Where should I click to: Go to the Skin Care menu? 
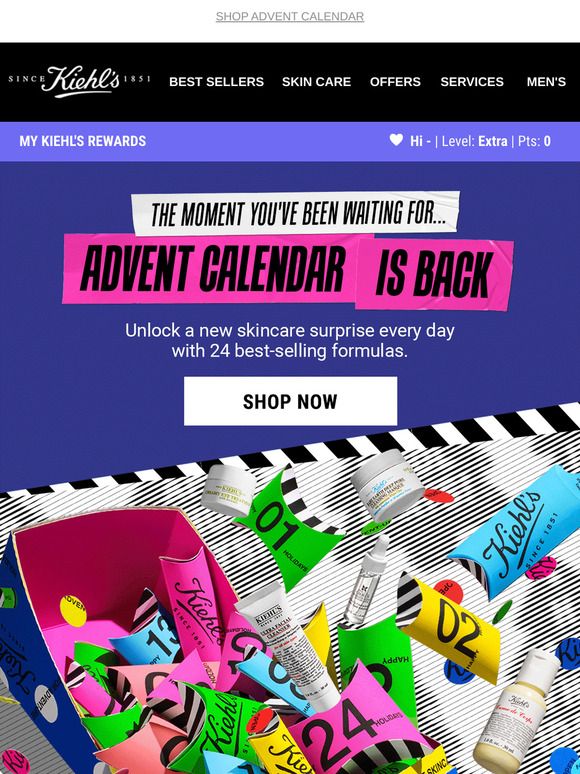(x=316, y=82)
